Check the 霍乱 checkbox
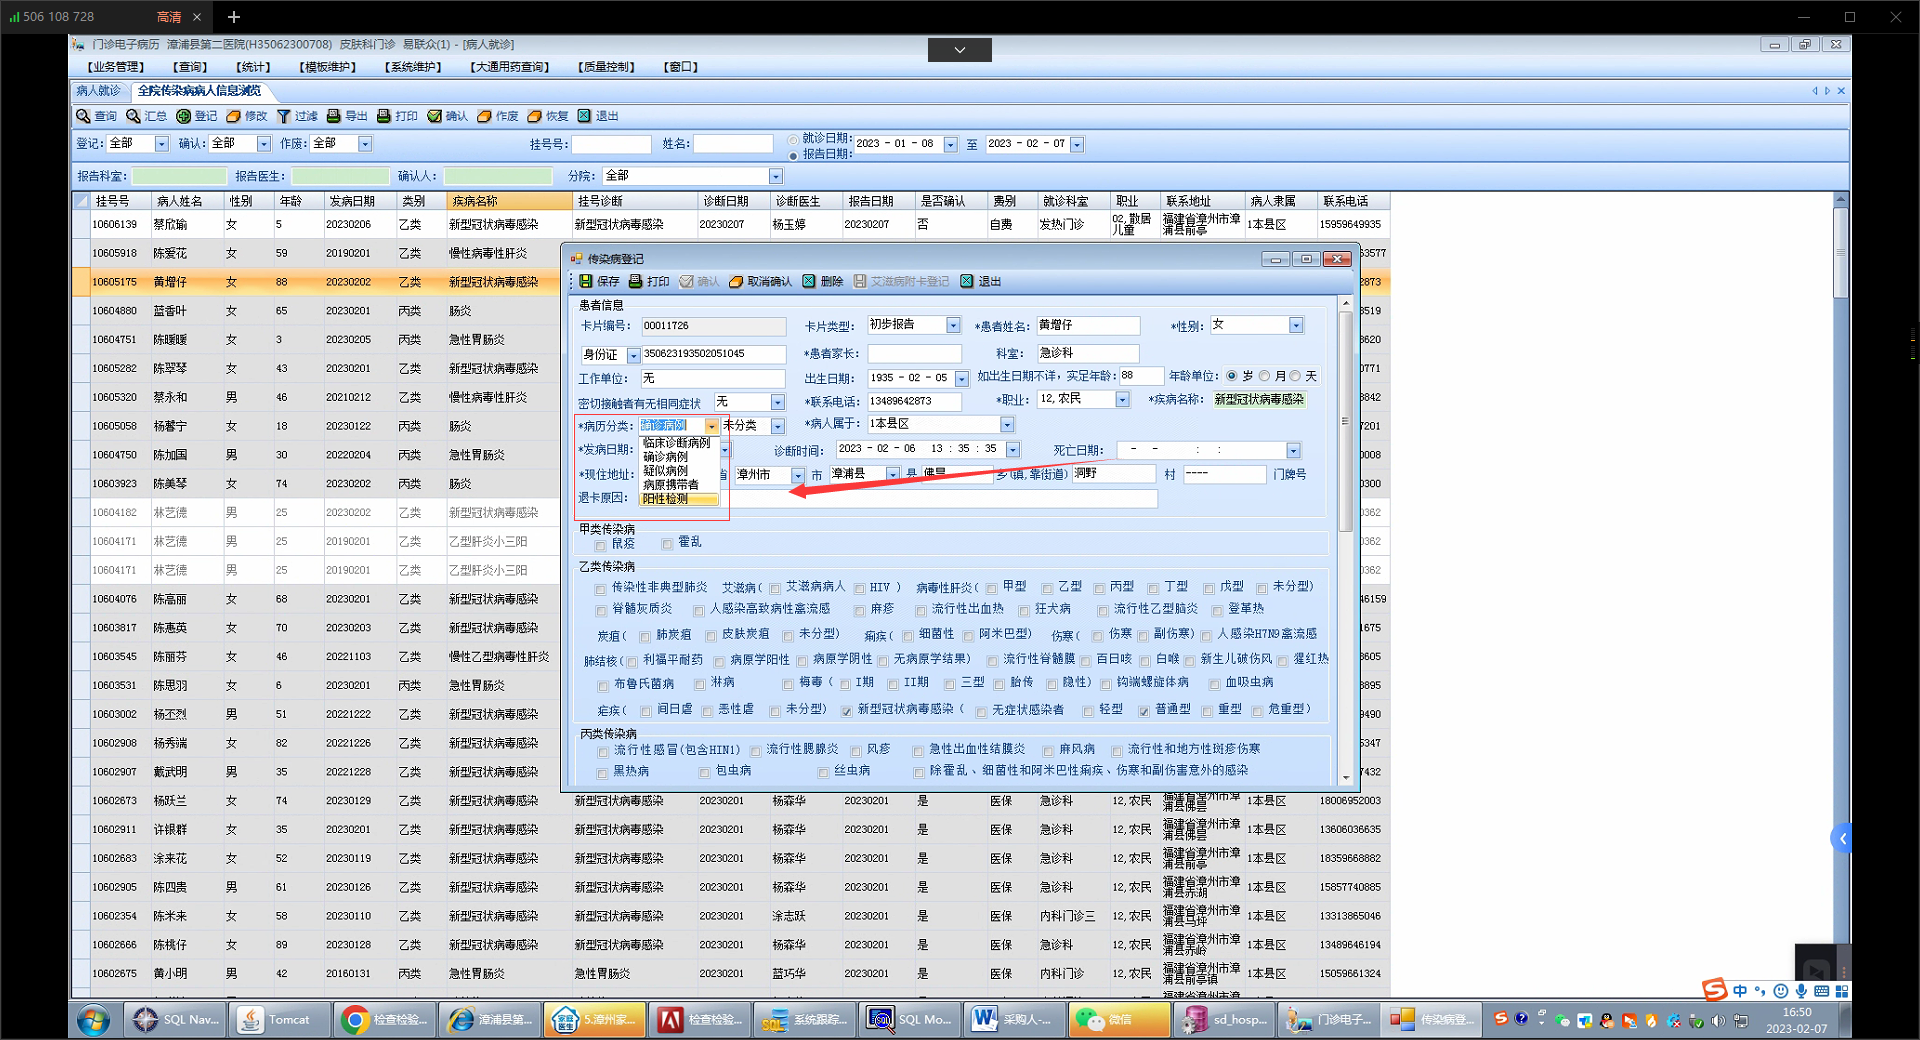The height and width of the screenshot is (1040, 1920). (x=667, y=544)
